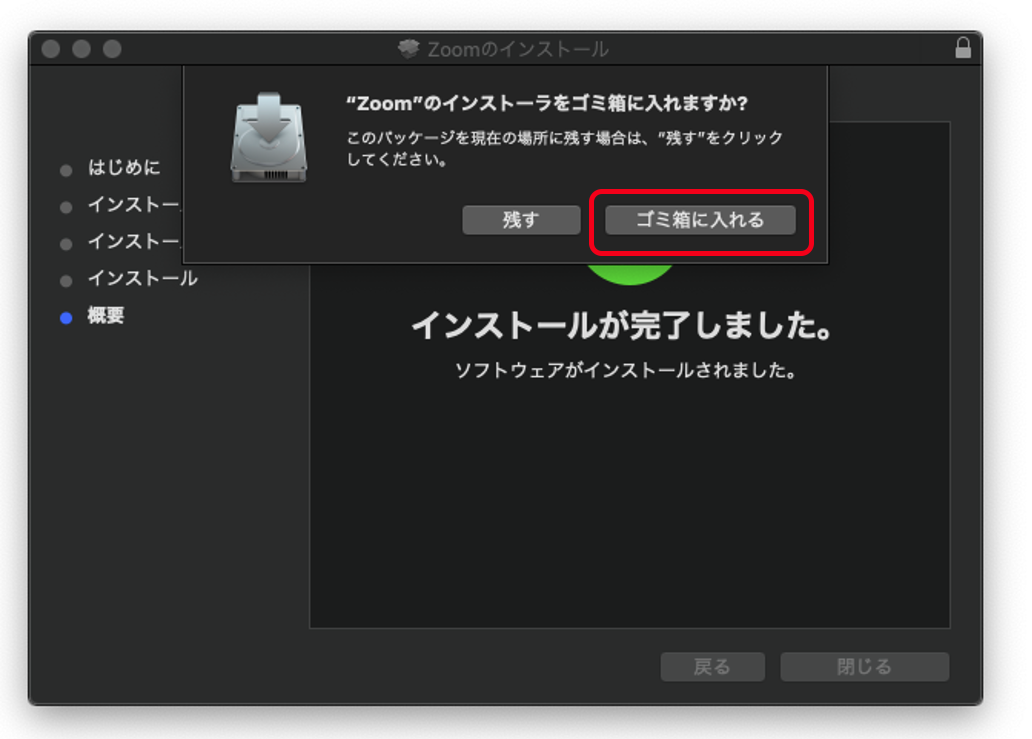Click the dialog question about trashing the Zoom installer
This screenshot has width=1032, height=739.
(x=547, y=103)
